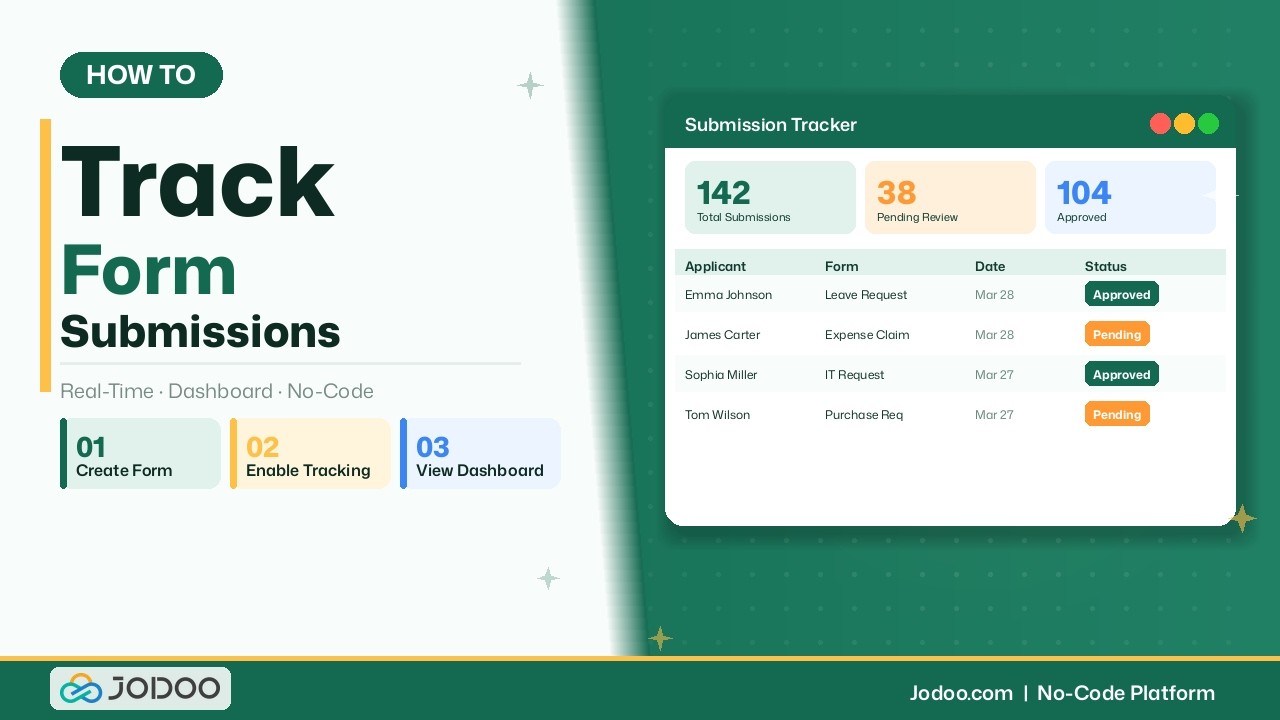Click the HOW TO pill badge

pyautogui.click(x=141, y=75)
